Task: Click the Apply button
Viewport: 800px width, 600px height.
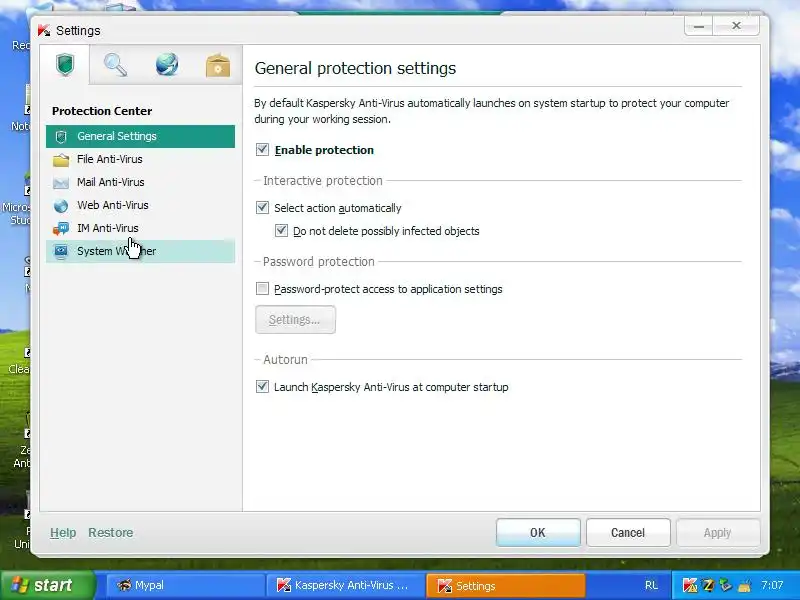Action: [718, 533]
